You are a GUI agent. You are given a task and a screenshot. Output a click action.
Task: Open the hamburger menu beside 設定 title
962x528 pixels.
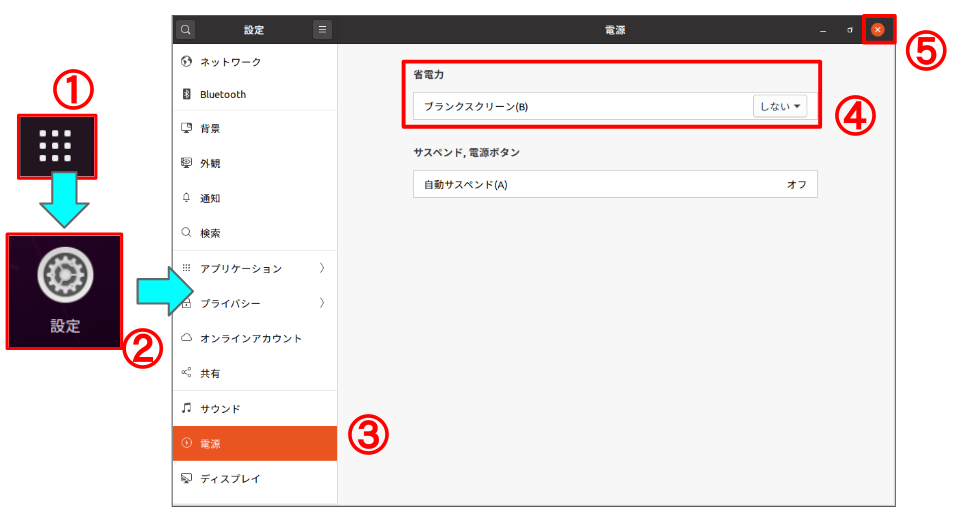coord(322,30)
